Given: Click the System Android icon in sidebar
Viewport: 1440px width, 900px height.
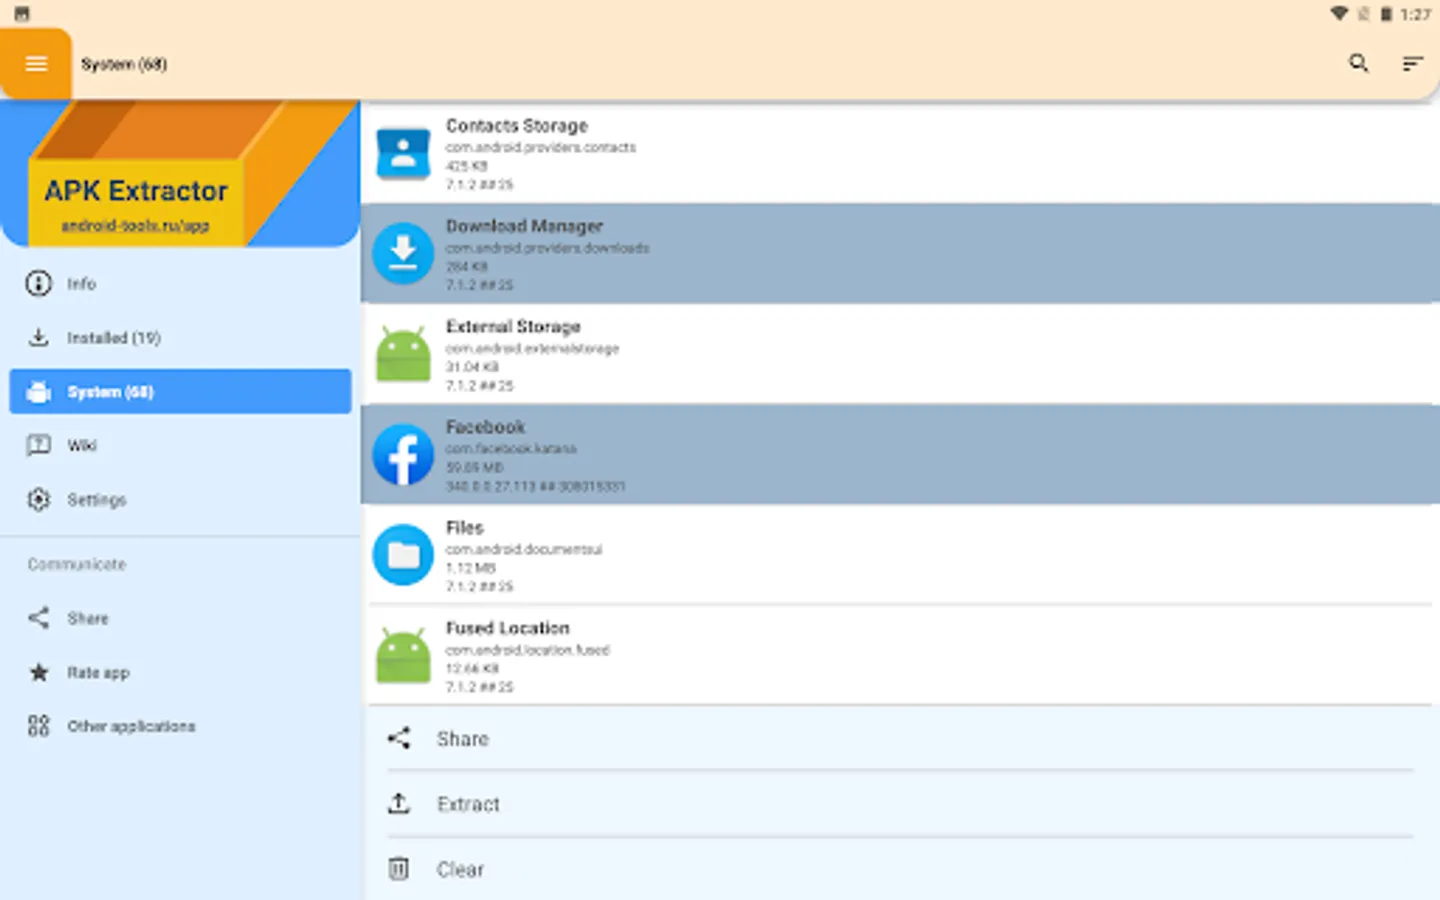Looking at the screenshot, I should pyautogui.click(x=38, y=392).
